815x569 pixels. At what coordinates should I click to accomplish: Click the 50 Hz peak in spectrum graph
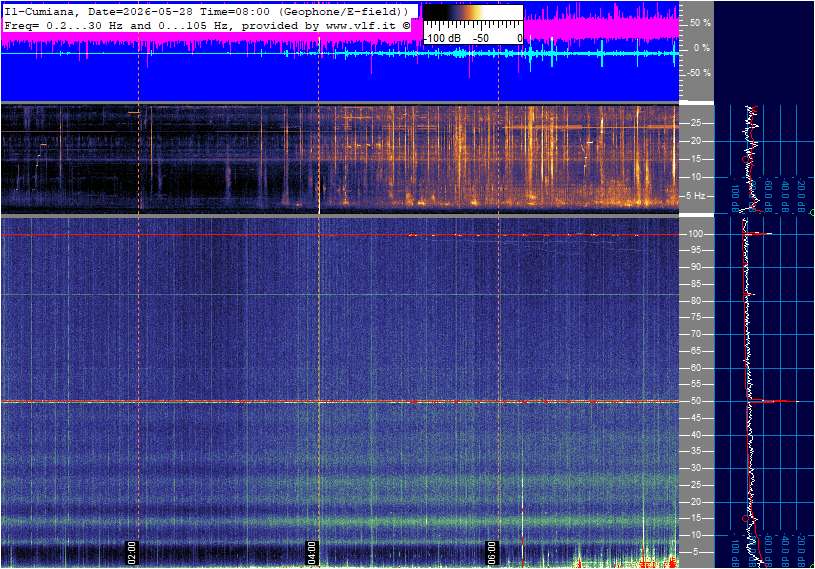click(773, 401)
